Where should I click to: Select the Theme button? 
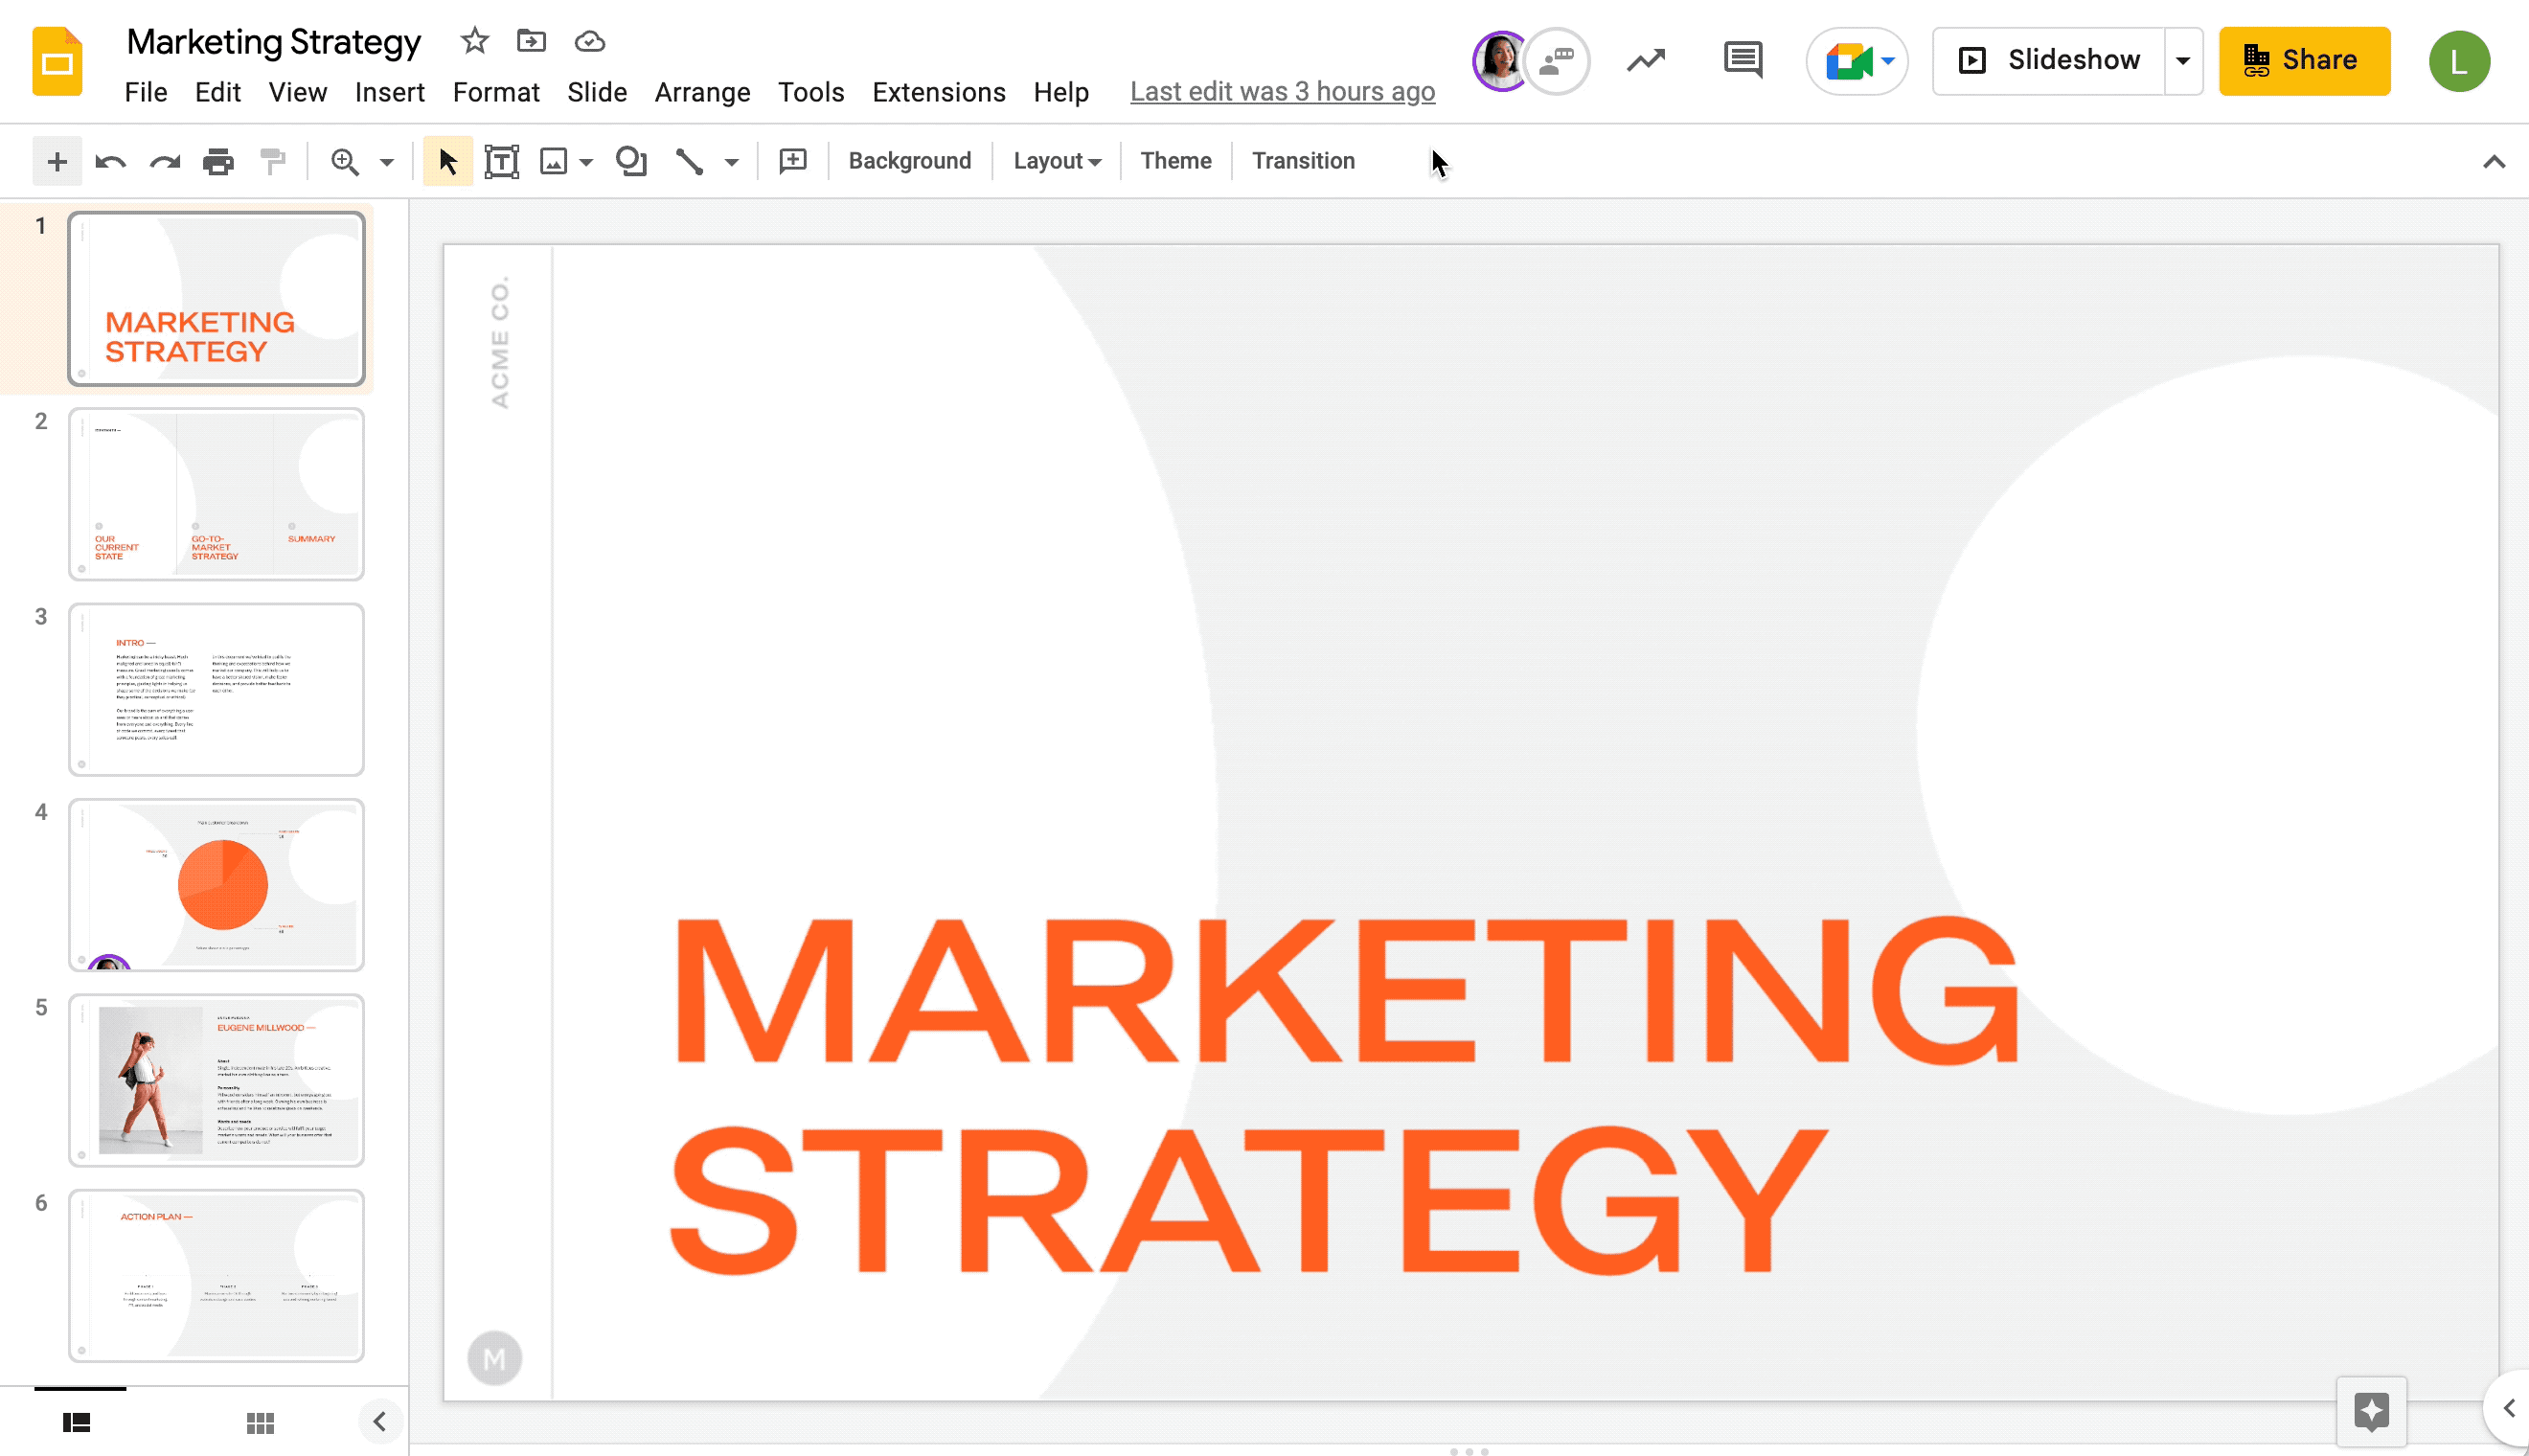1176,160
